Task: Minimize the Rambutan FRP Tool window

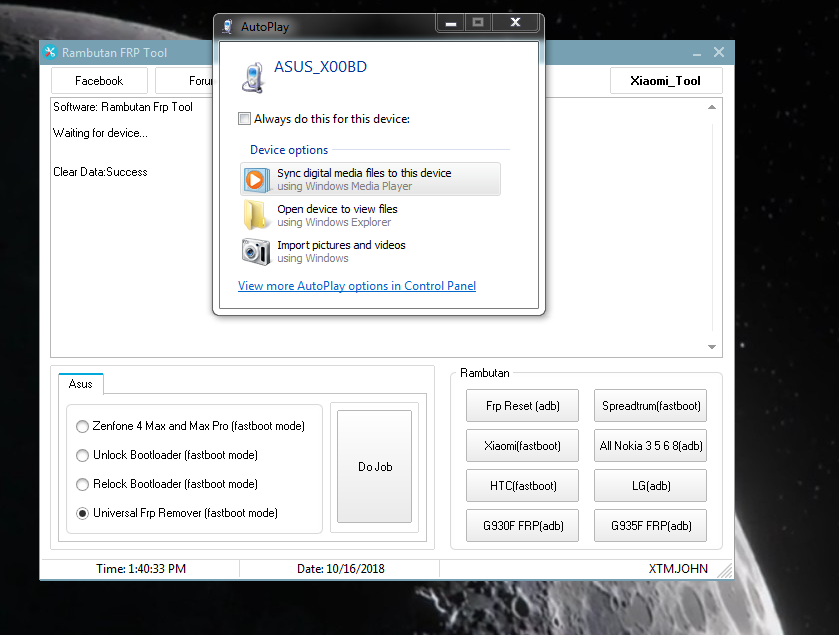Action: click(697, 53)
